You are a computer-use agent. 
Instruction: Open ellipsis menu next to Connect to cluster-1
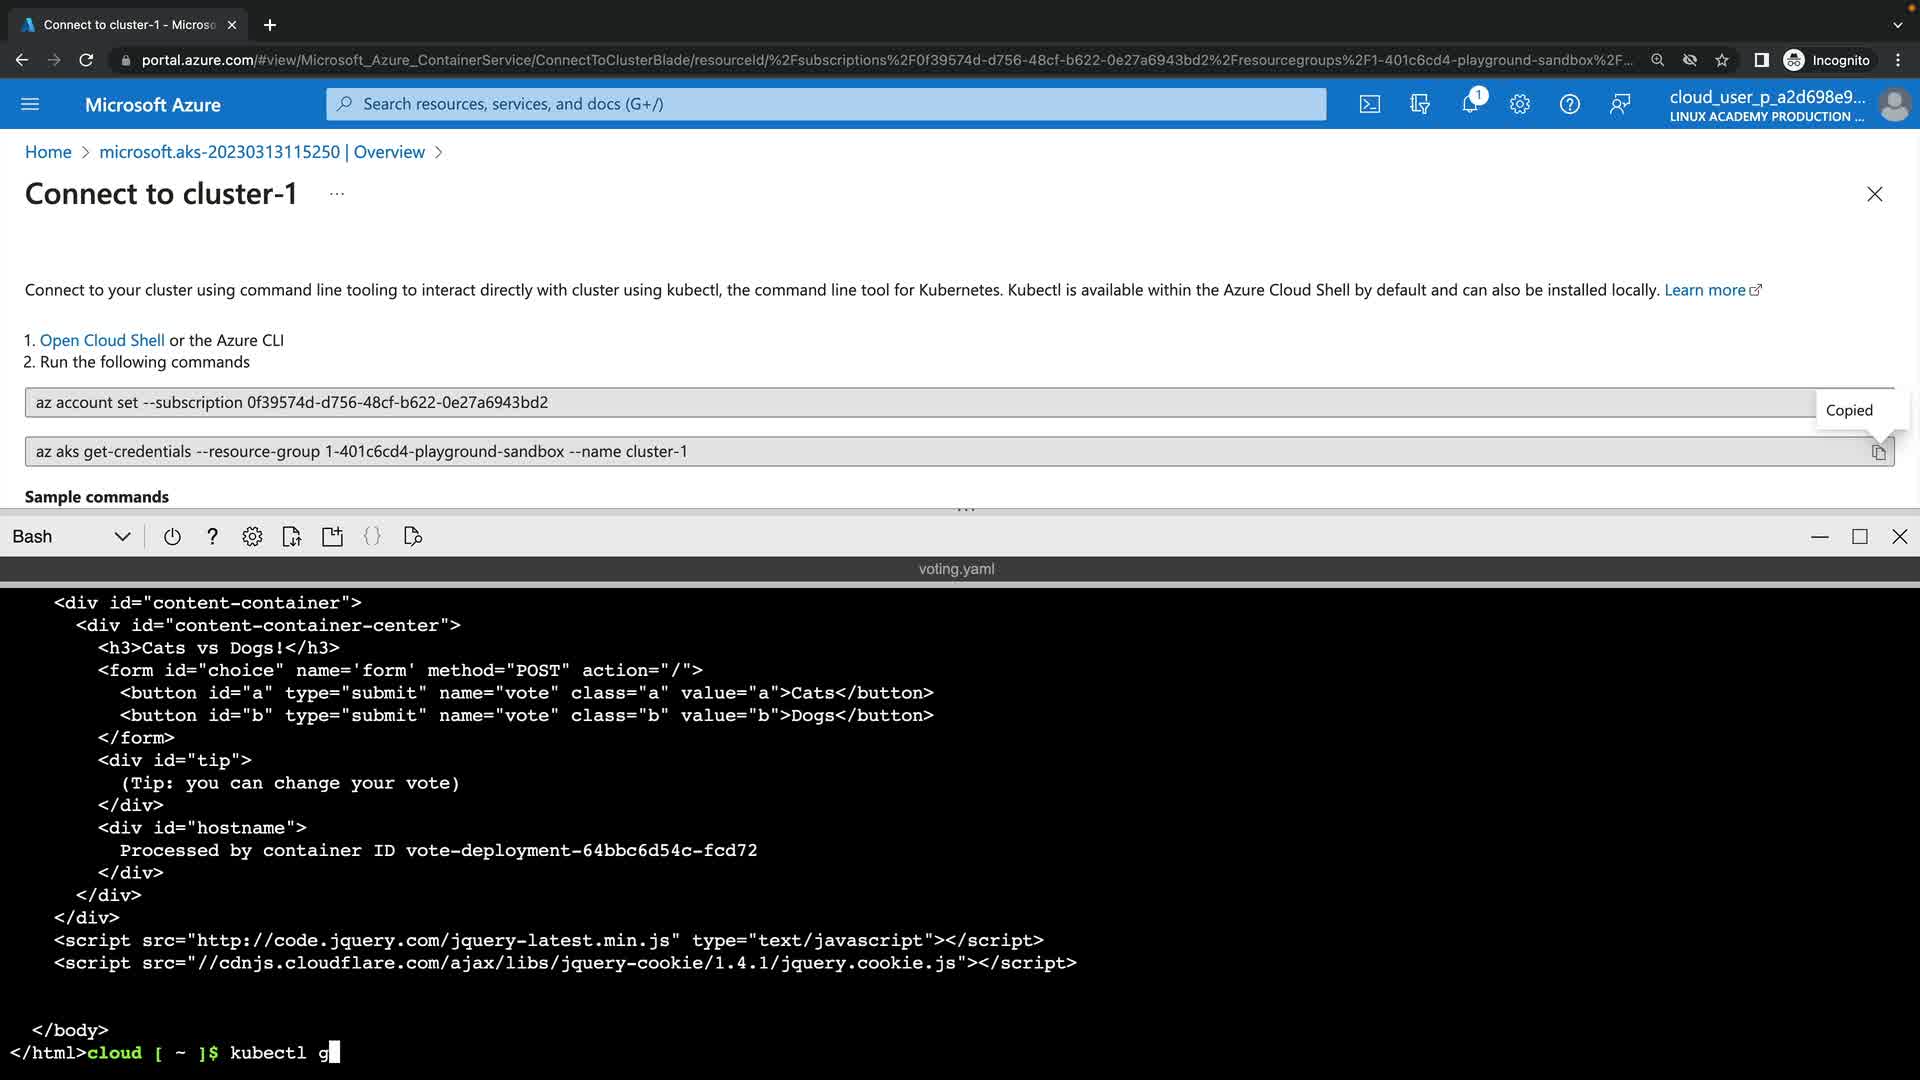click(x=337, y=194)
